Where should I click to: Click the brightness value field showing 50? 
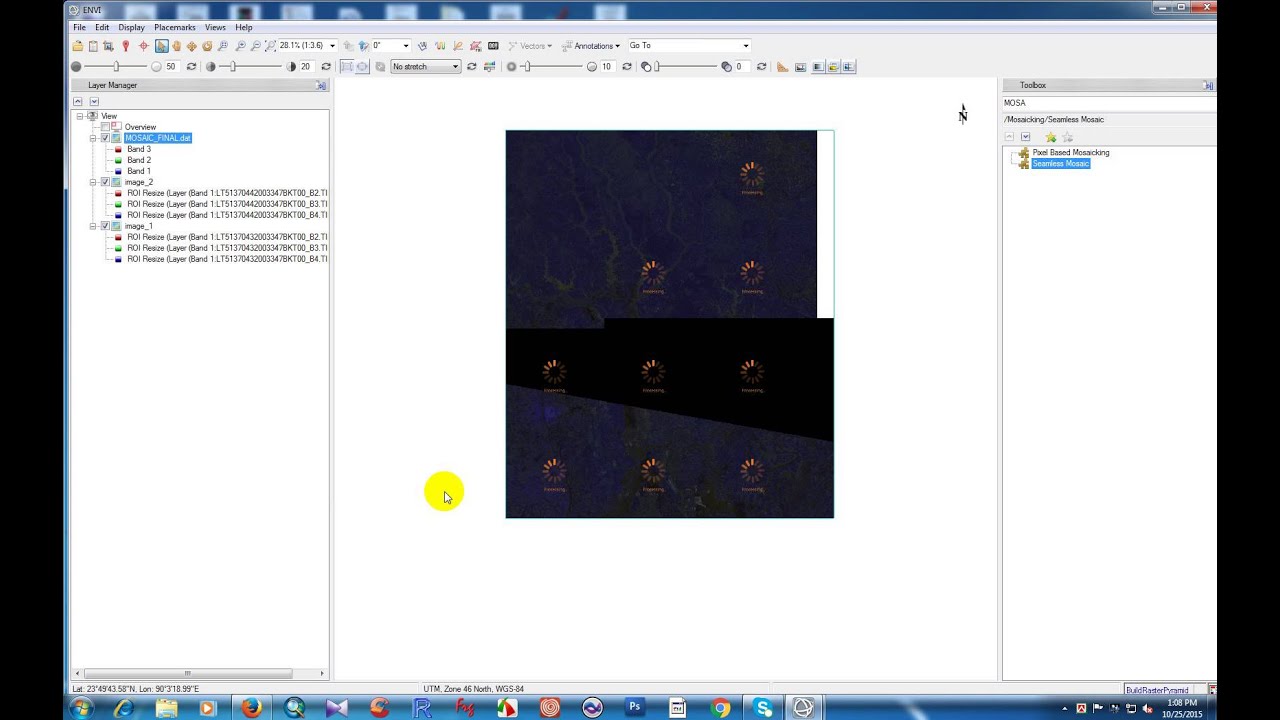click(171, 67)
